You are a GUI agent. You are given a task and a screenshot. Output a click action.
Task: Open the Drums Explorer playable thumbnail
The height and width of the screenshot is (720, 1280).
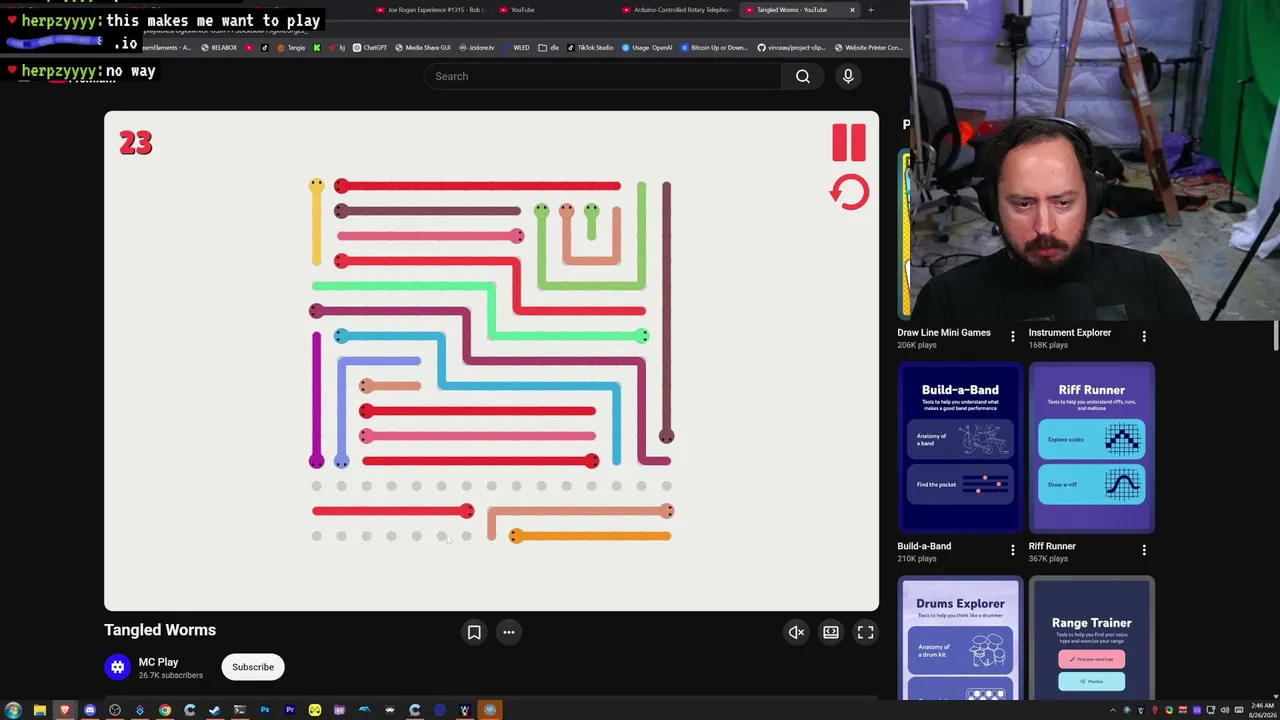click(960, 638)
